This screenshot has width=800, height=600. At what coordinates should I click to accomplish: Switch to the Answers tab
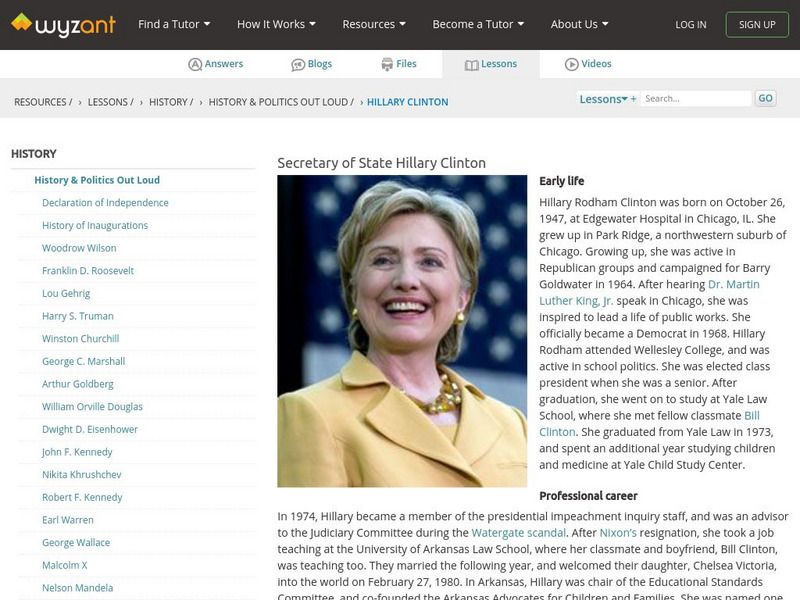215,64
